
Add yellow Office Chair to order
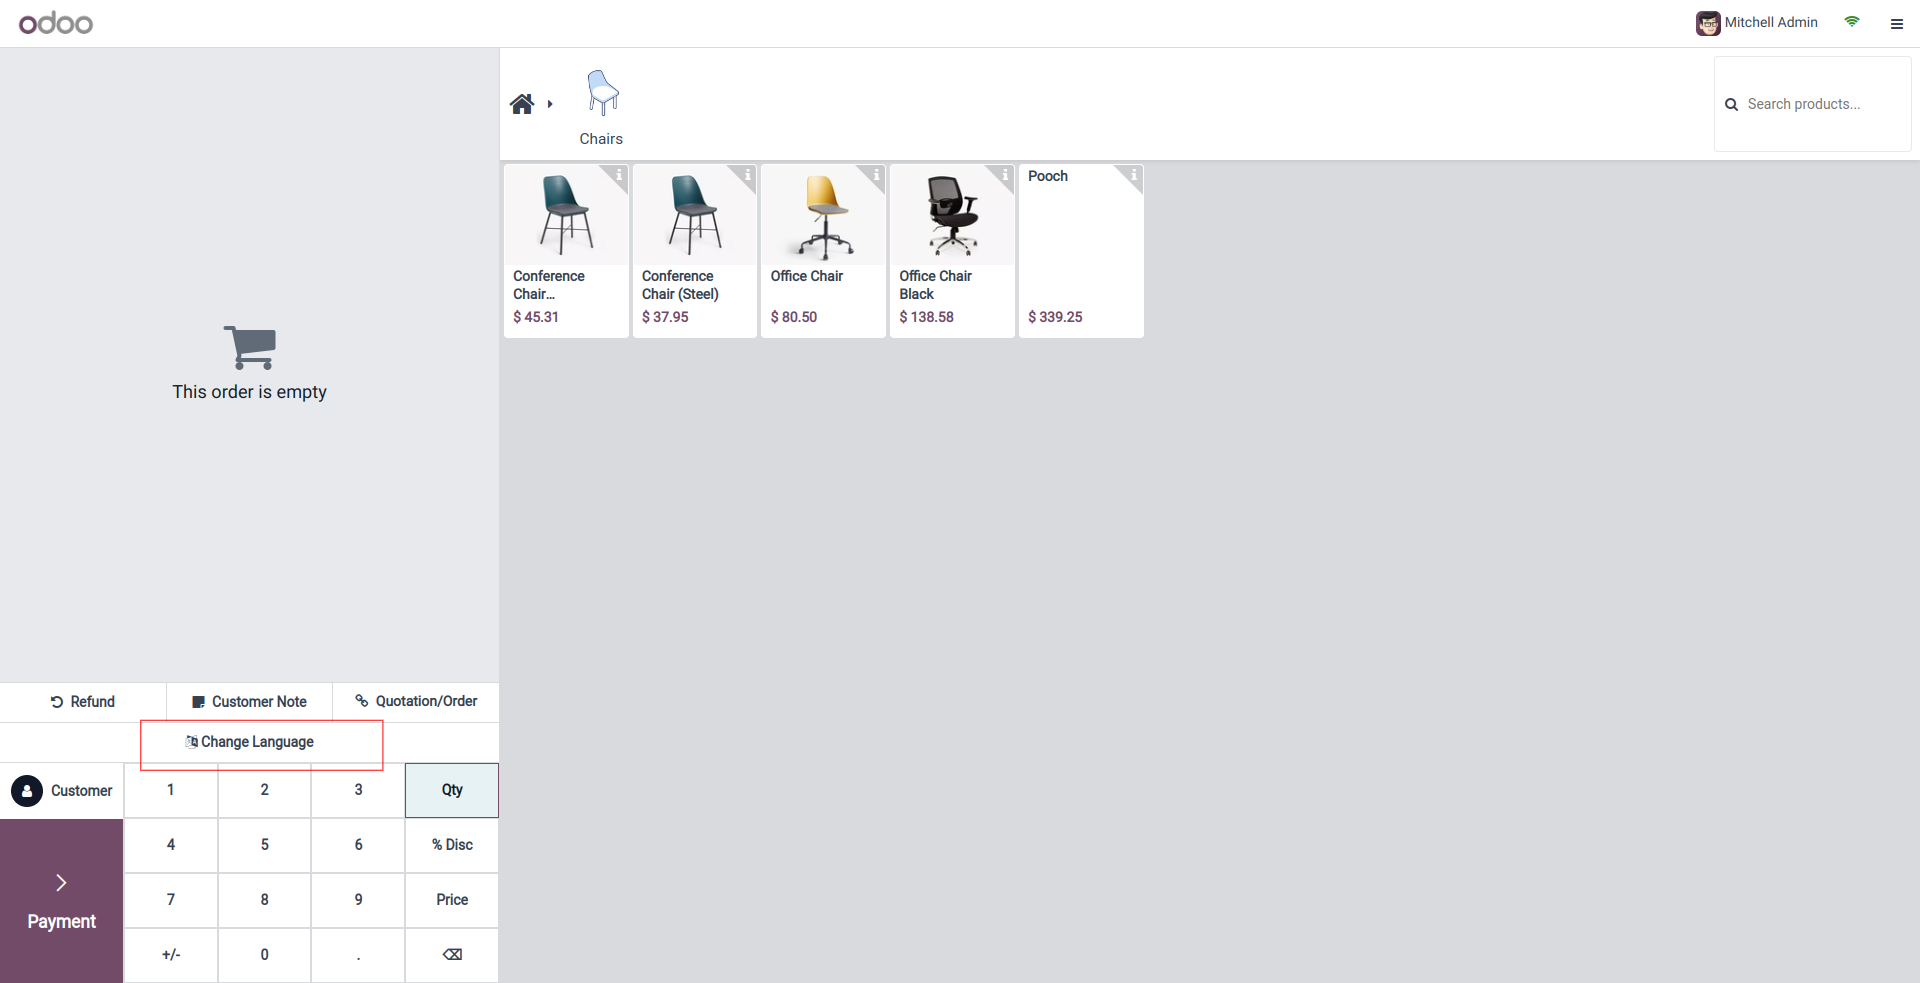(x=823, y=251)
